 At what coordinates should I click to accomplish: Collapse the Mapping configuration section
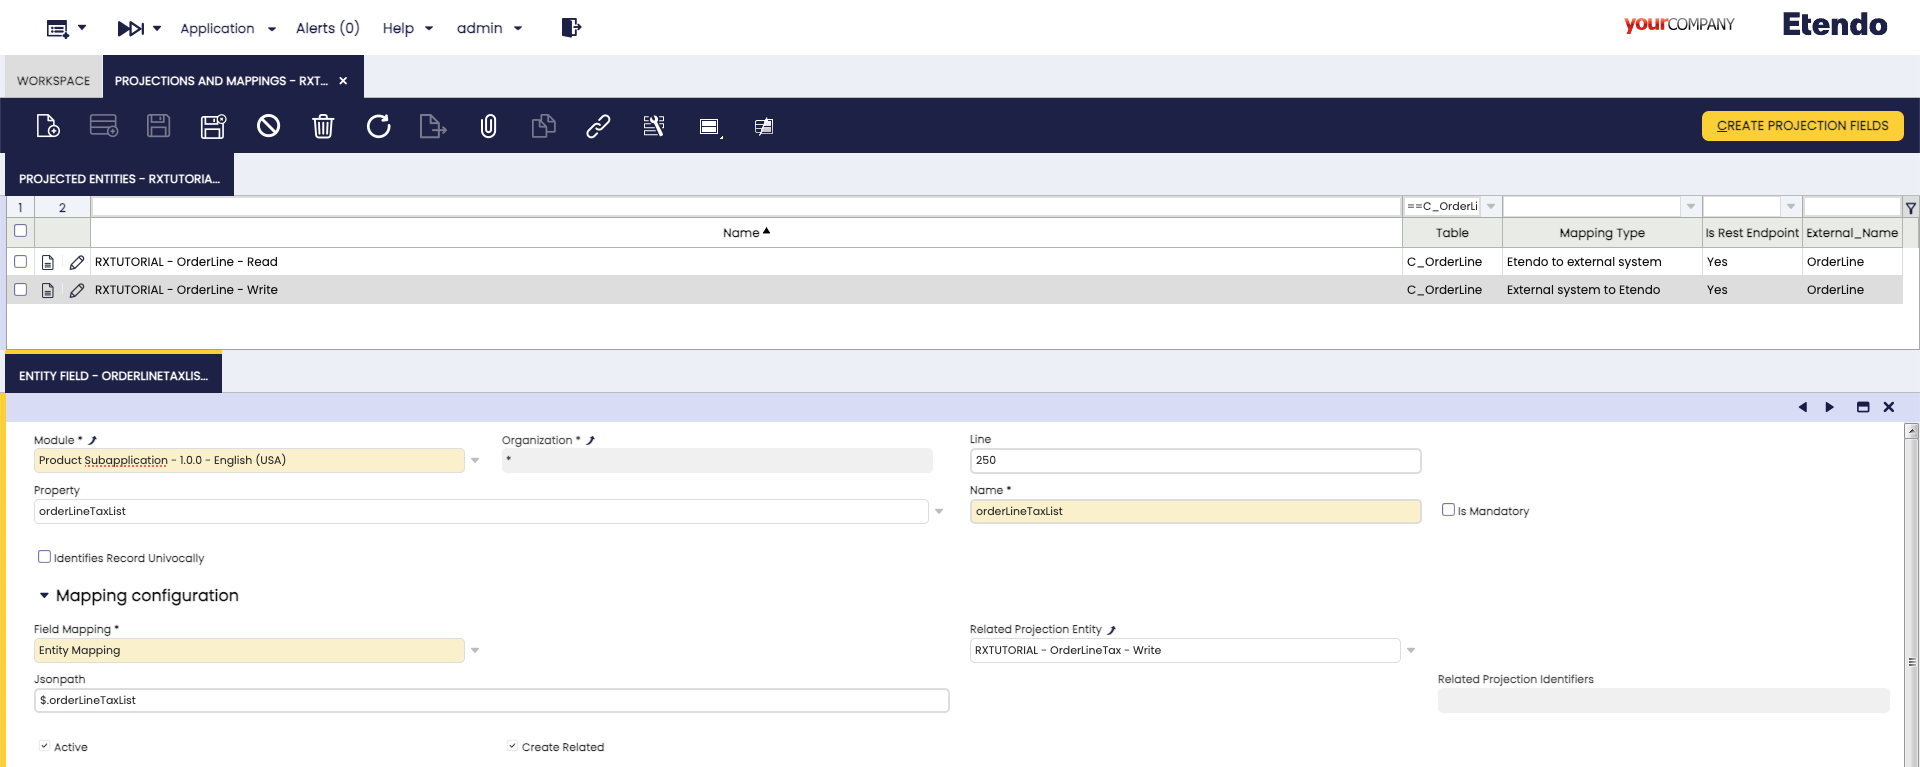pos(44,596)
